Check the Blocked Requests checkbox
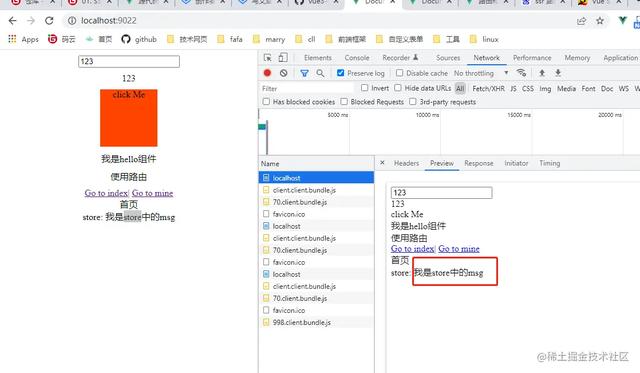Screen dimensions: 640x373 point(344,101)
